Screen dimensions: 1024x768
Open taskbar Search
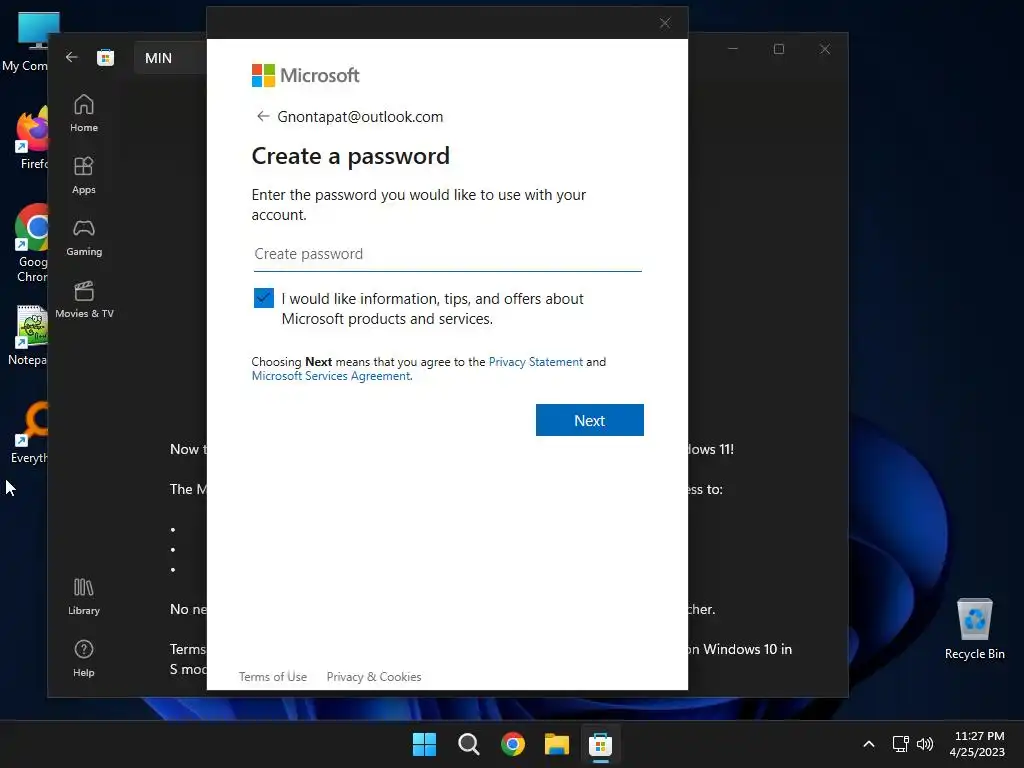tap(468, 744)
